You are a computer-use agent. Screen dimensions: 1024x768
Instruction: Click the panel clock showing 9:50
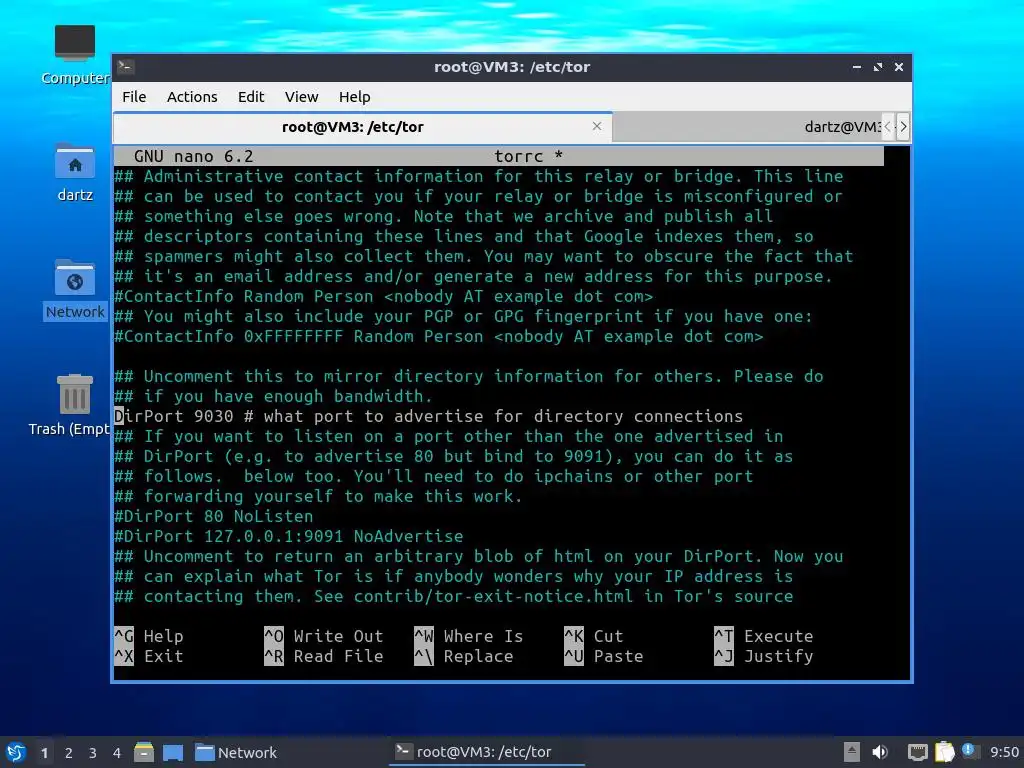[x=1004, y=752]
